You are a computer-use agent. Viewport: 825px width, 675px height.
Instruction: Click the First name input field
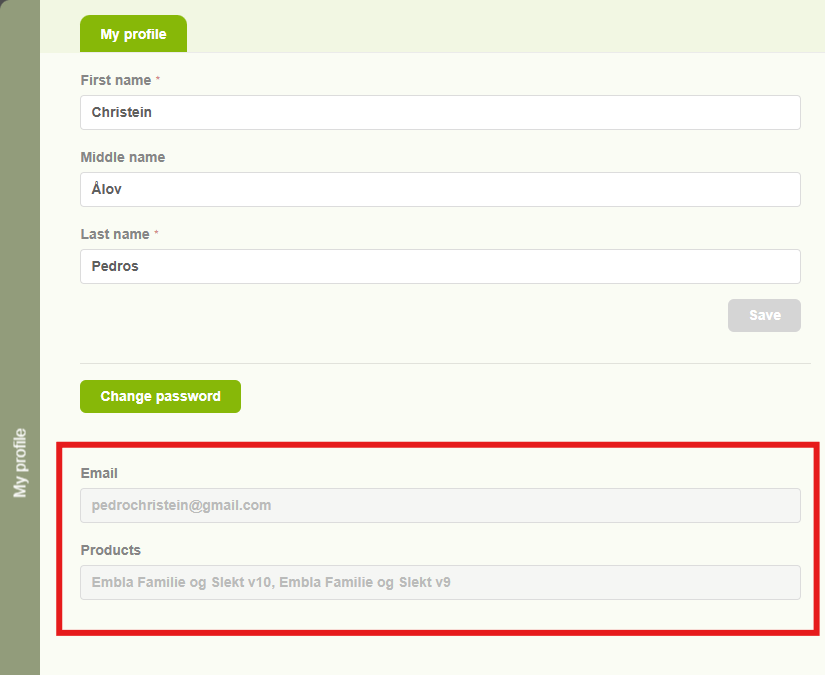point(440,113)
